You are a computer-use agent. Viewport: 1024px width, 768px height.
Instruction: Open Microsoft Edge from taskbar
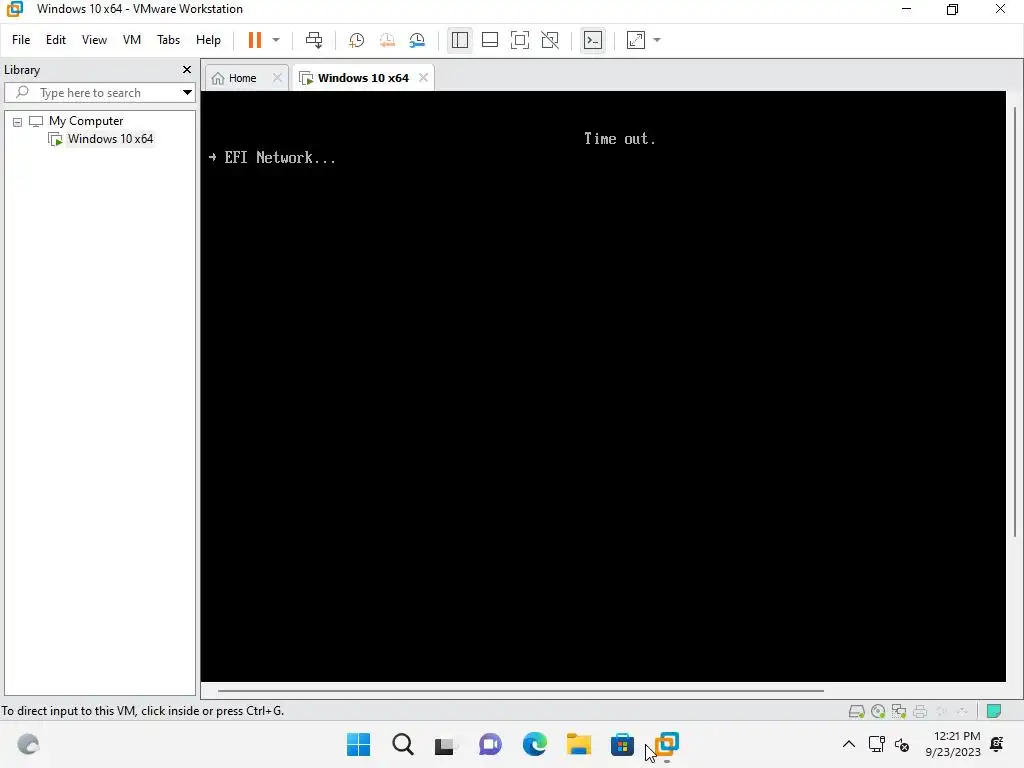click(535, 744)
